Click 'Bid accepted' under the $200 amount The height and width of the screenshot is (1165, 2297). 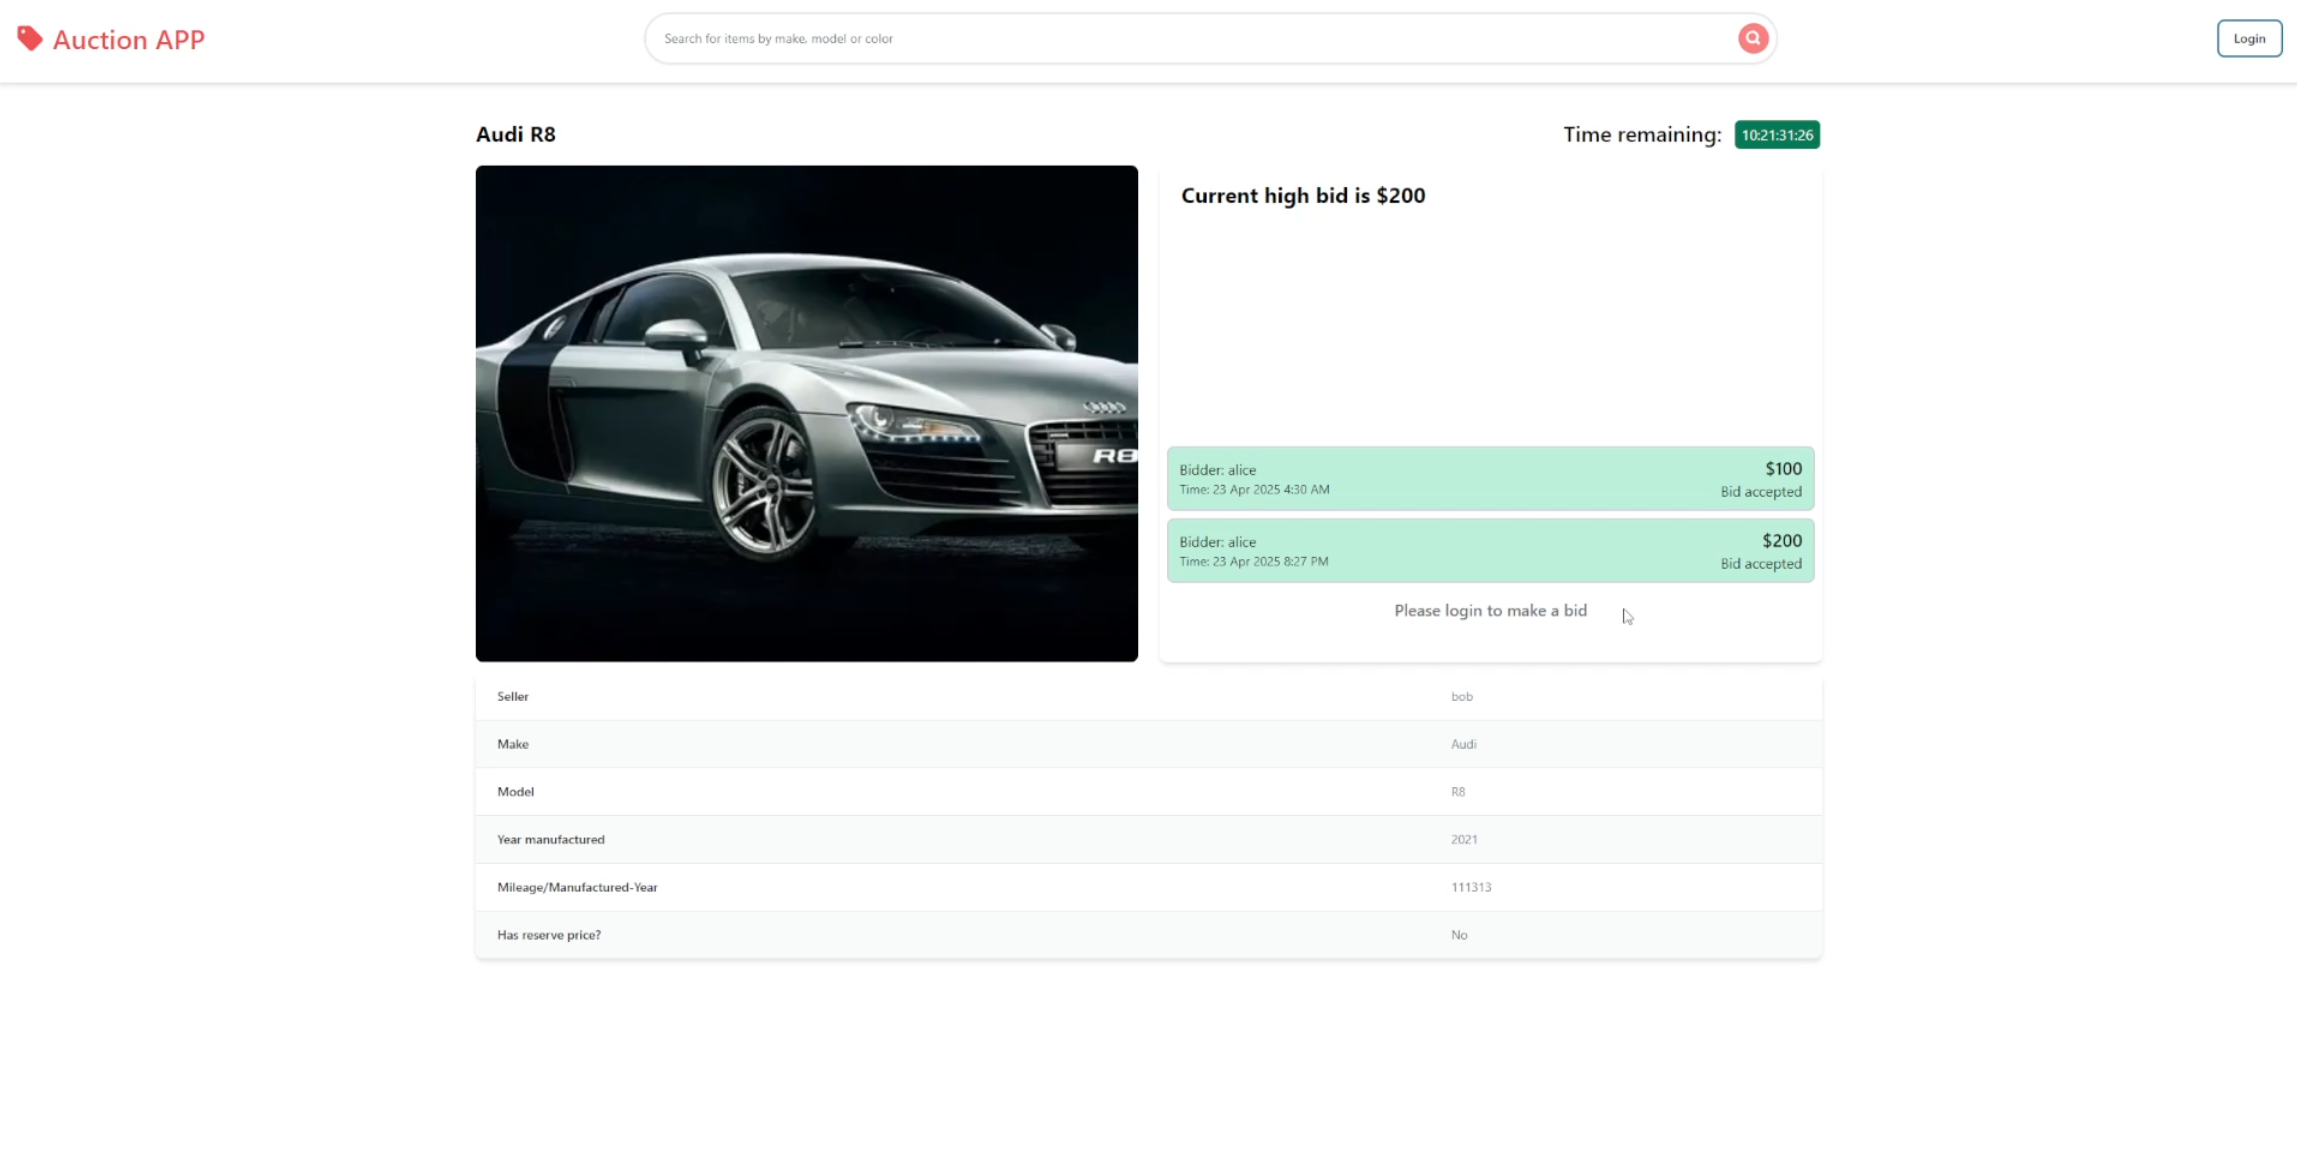(1761, 564)
